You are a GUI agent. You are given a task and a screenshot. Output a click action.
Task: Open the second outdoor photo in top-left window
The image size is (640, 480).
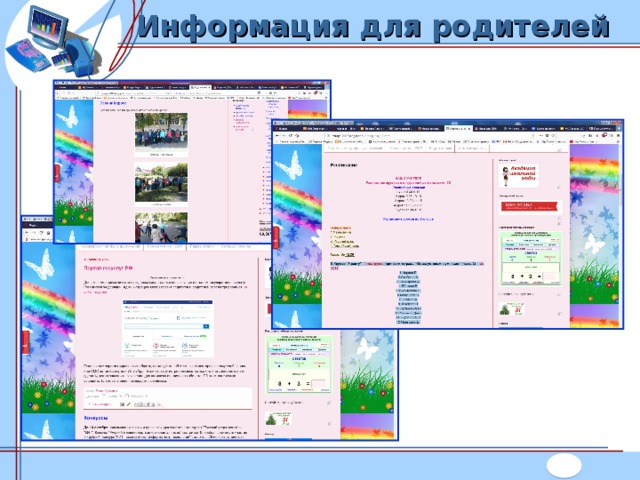pyautogui.click(x=161, y=182)
